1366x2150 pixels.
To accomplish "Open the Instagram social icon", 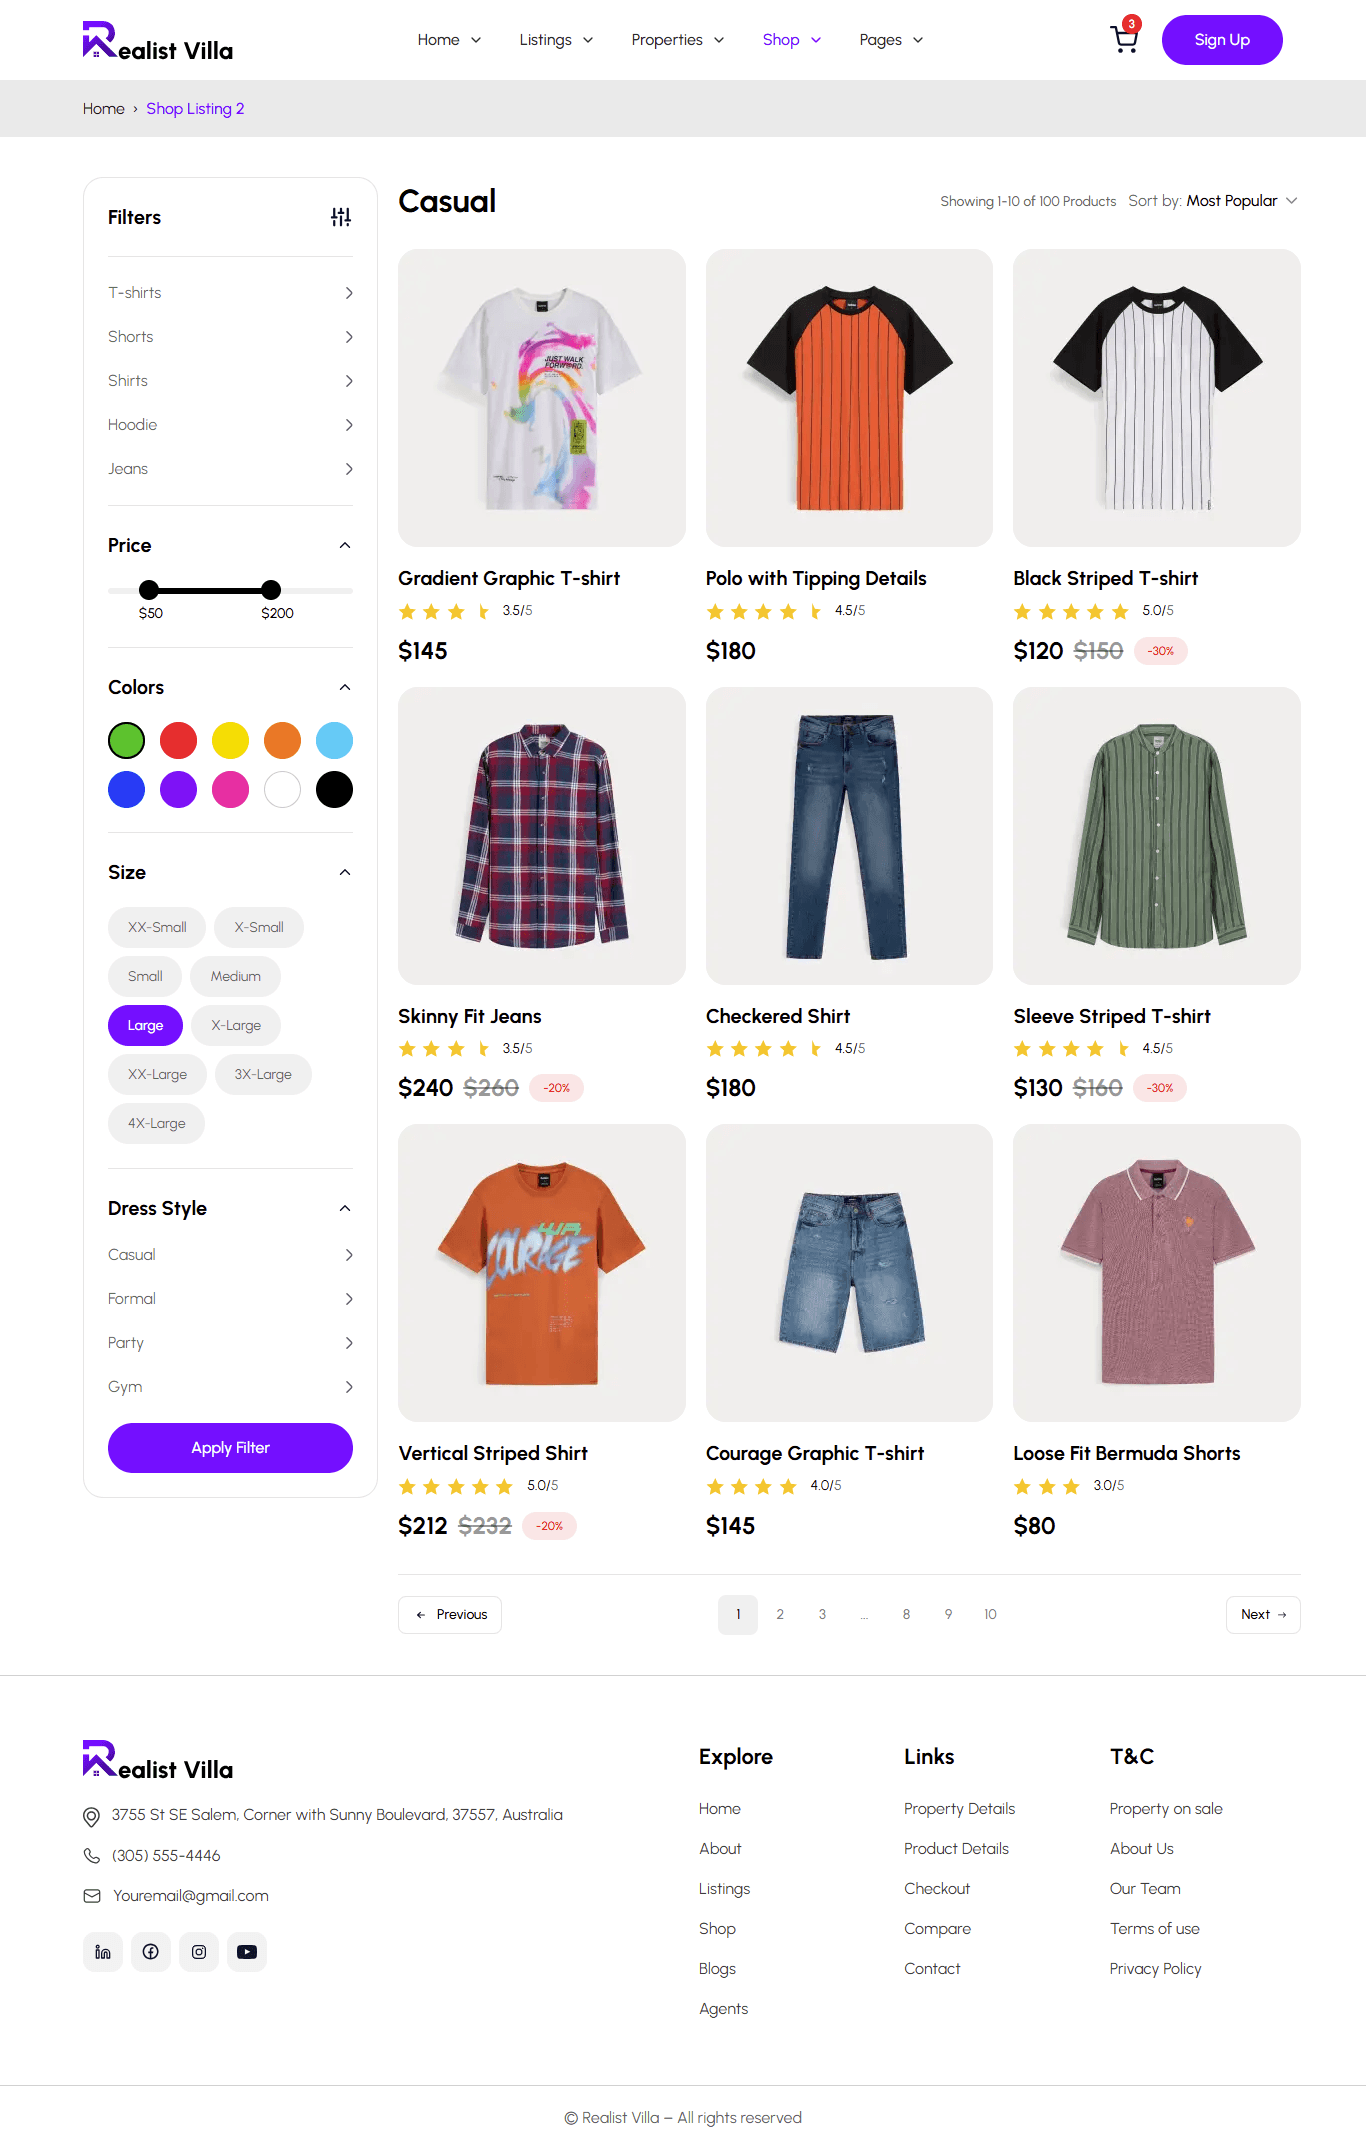I will [x=199, y=1952].
